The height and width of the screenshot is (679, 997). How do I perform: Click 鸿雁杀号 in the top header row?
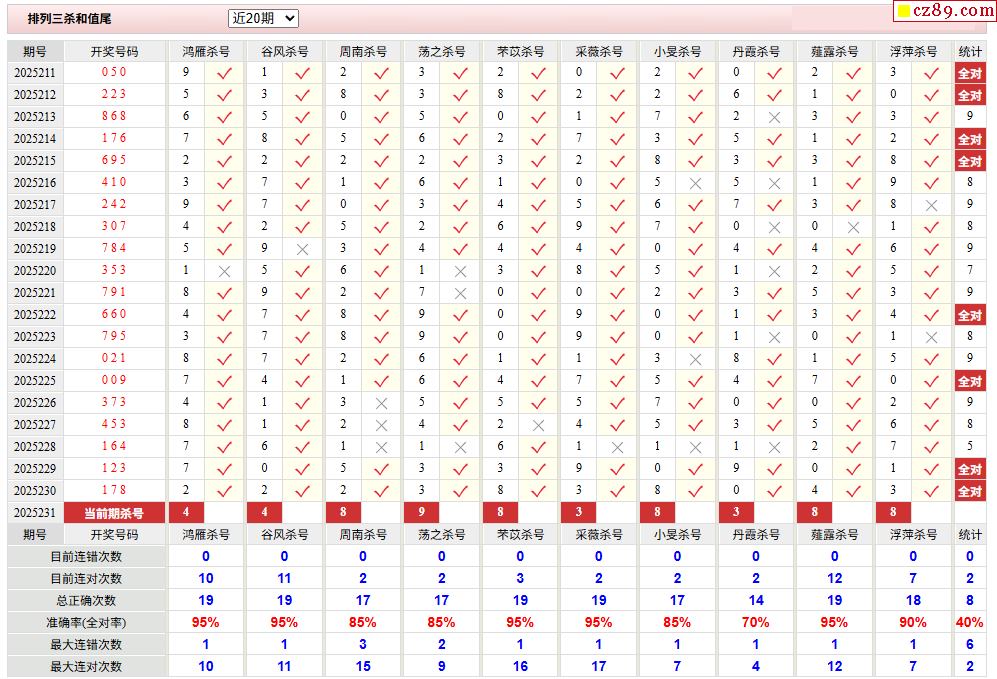tap(205, 51)
